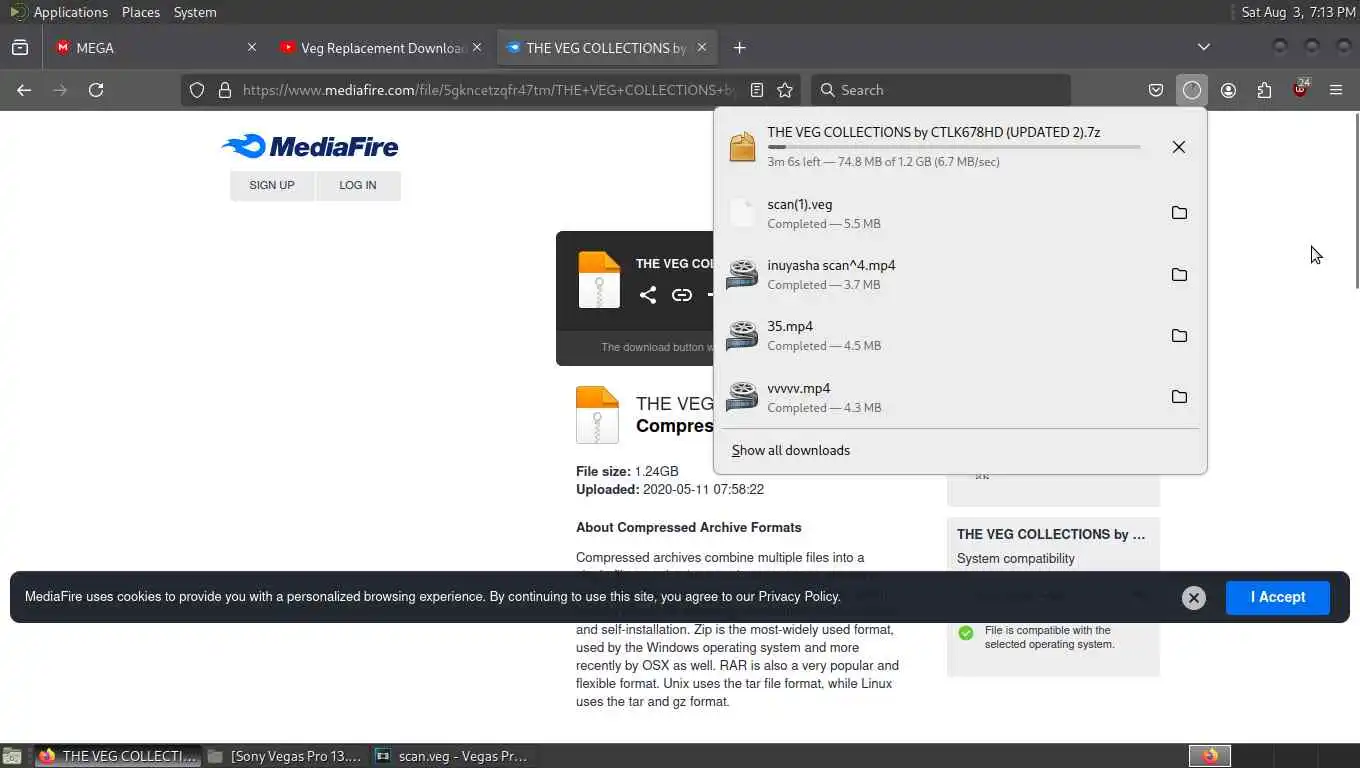The image size is (1360, 768).
Task: Open the Places menu
Action: coord(141,12)
